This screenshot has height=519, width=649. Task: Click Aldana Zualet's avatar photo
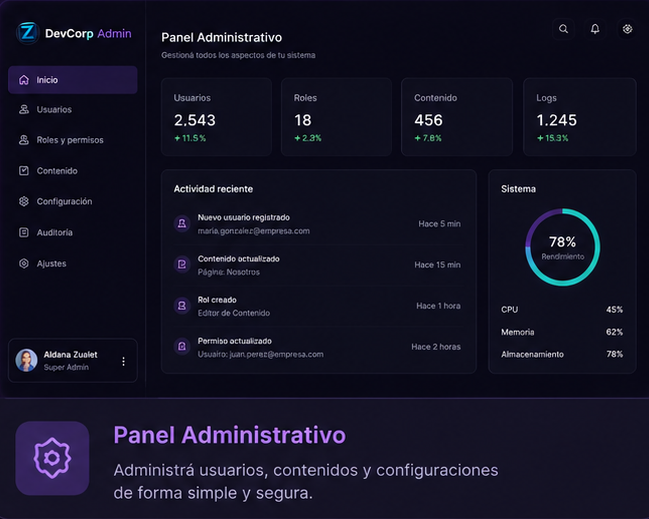point(26,360)
